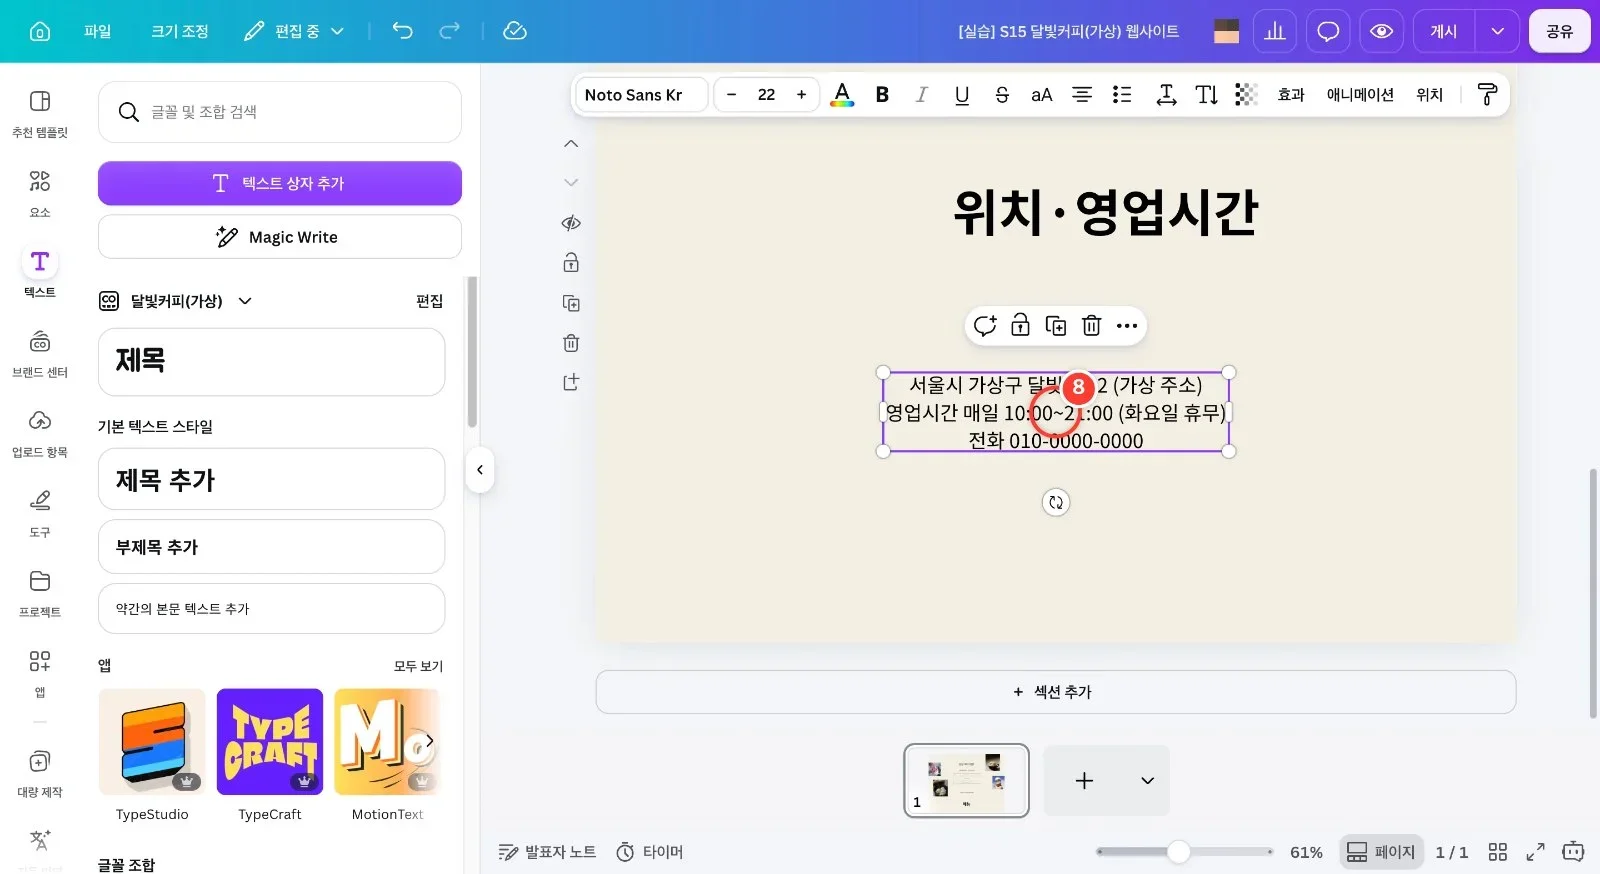
Task: Open text alignment options
Action: point(1082,95)
